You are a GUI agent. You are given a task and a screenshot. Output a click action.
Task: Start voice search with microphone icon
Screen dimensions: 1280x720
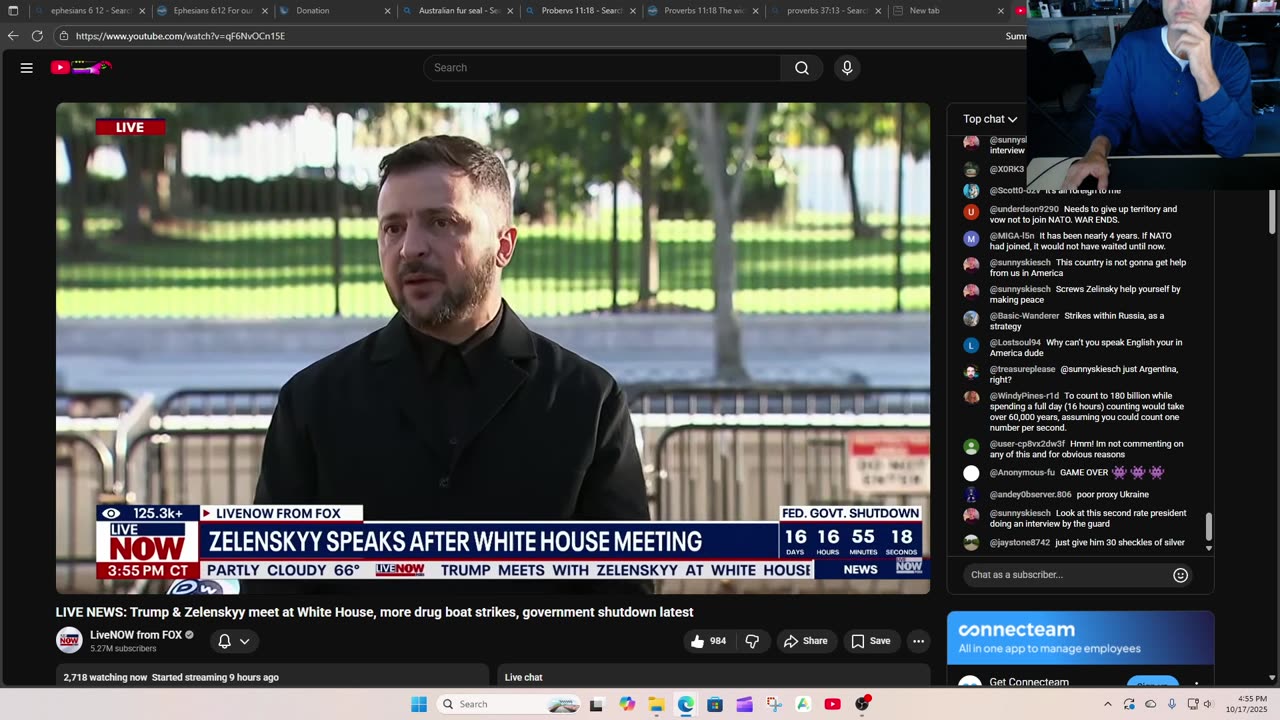847,68
